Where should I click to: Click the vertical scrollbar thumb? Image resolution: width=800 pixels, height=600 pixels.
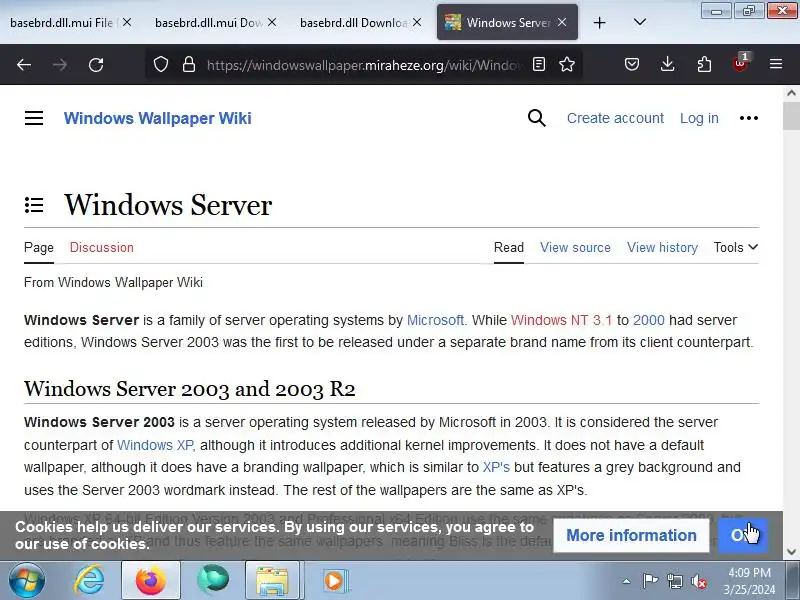tap(791, 115)
